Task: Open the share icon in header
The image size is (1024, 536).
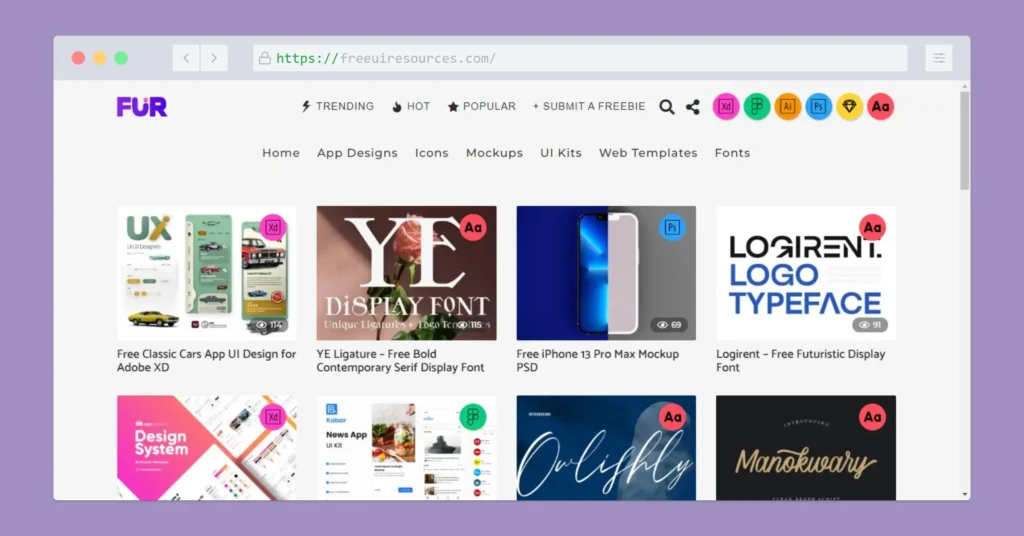Action: 693,107
